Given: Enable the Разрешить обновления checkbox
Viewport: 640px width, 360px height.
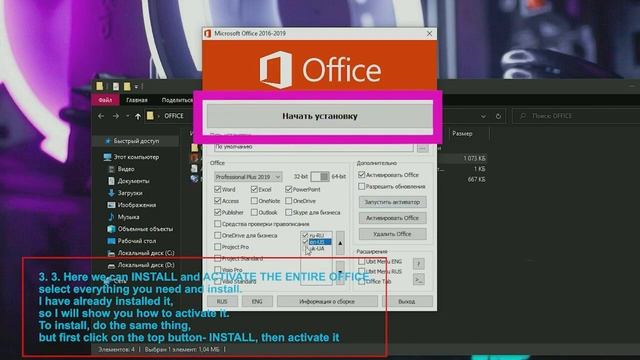Looking at the screenshot, I should (x=361, y=187).
